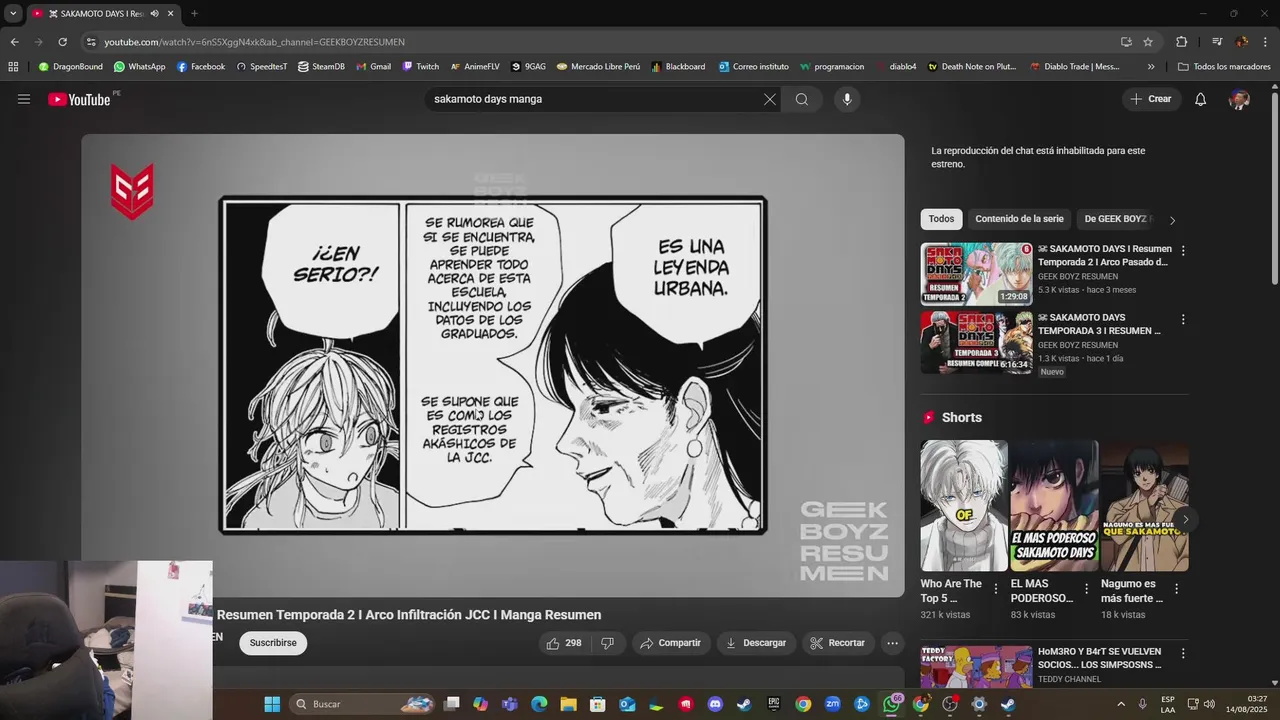Open options for 'Nagumo es más fuerte' short

point(1176,590)
